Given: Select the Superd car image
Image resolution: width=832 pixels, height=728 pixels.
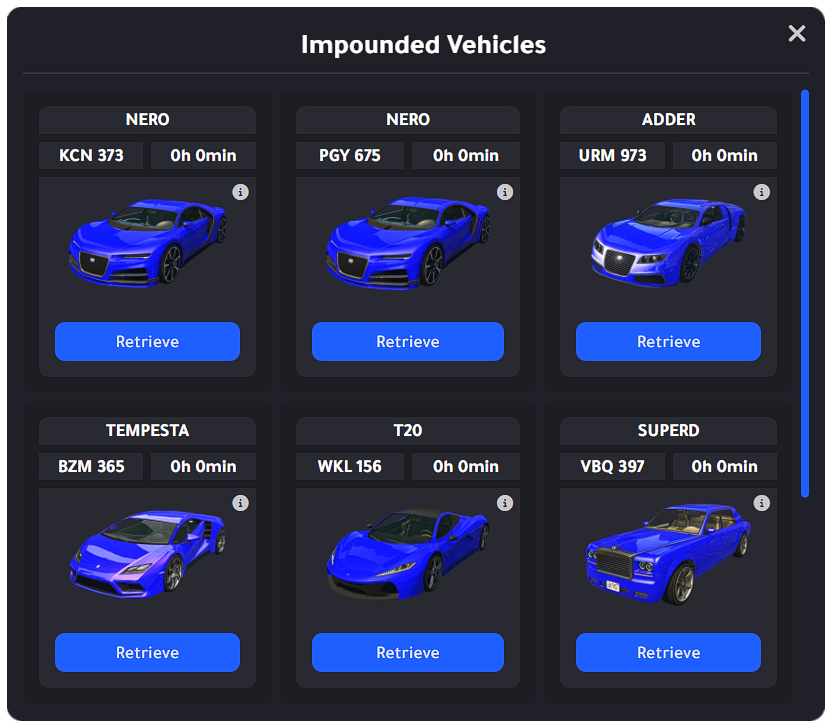Looking at the screenshot, I should (x=668, y=555).
